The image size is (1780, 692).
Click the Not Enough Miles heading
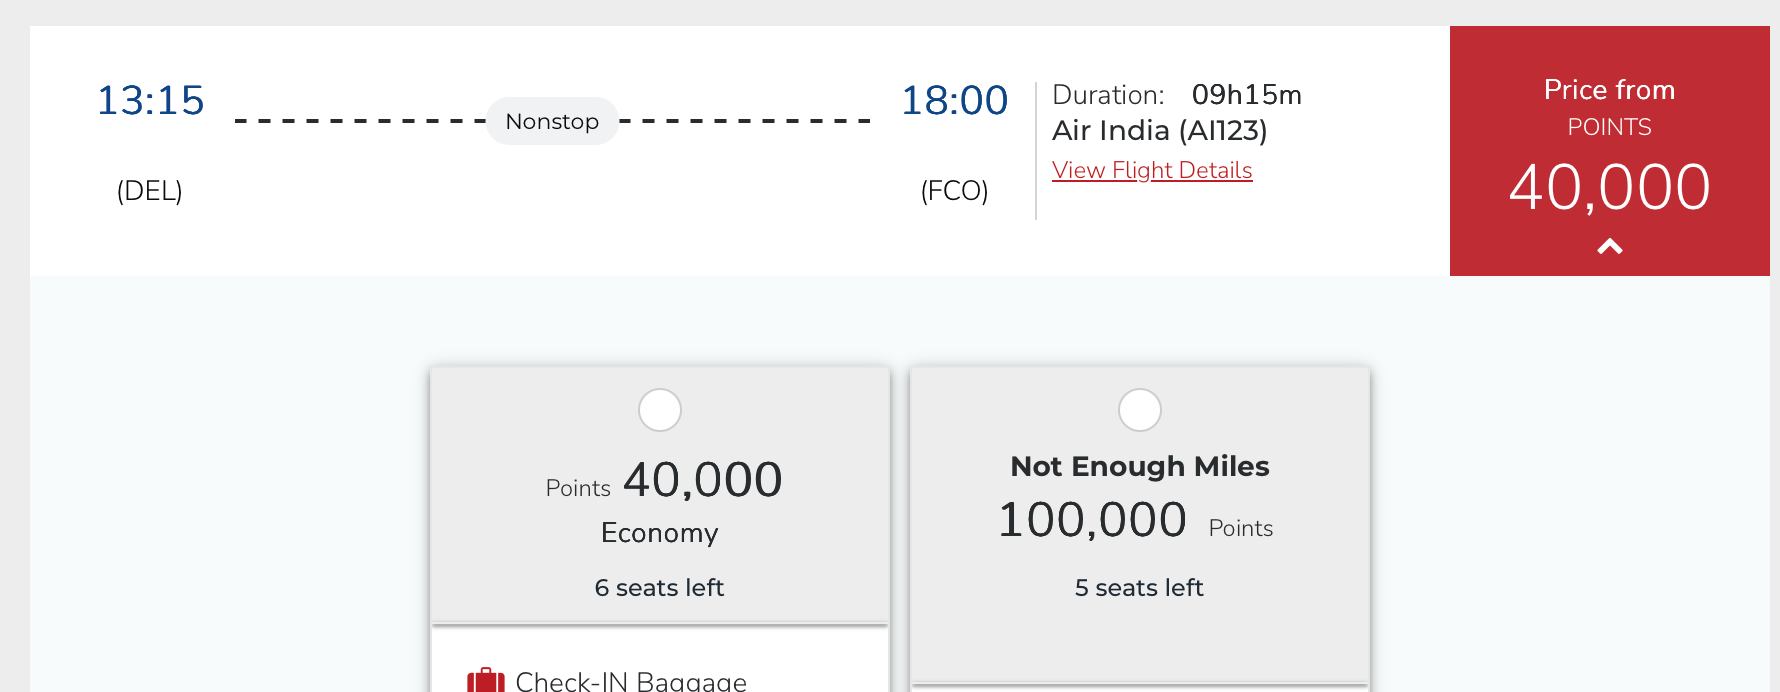(x=1139, y=466)
